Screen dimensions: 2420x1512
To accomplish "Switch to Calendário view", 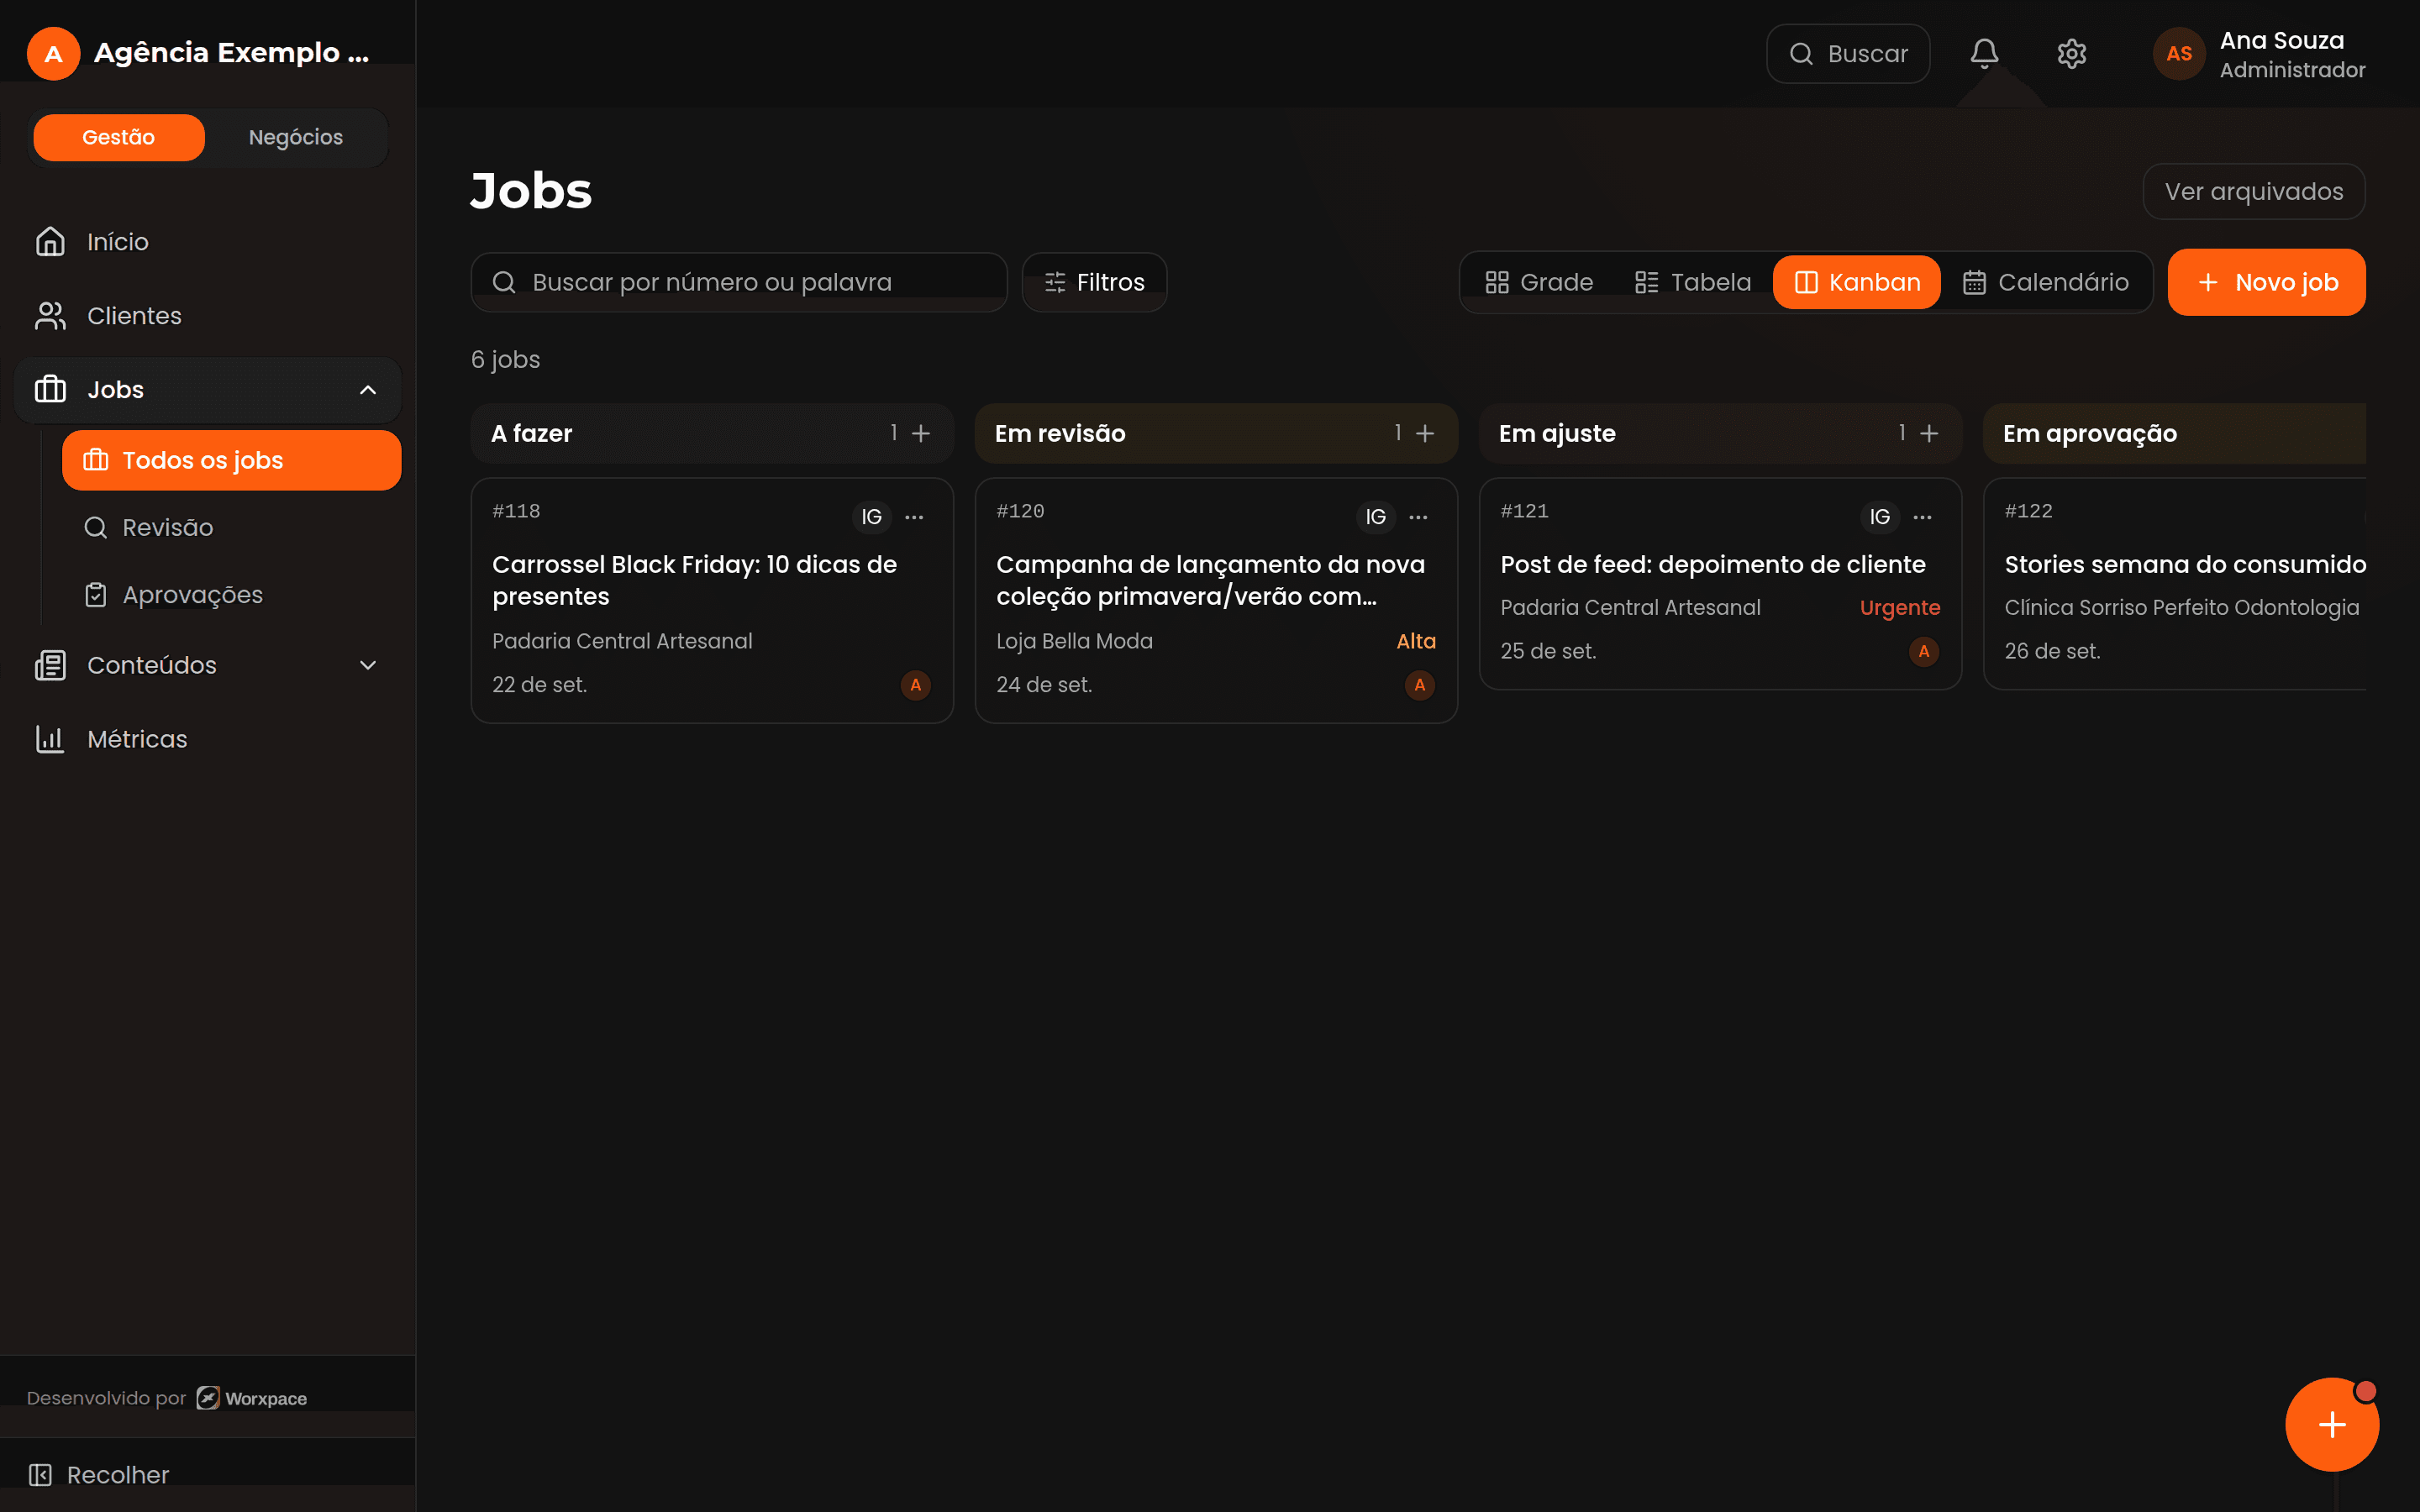I will (2045, 282).
